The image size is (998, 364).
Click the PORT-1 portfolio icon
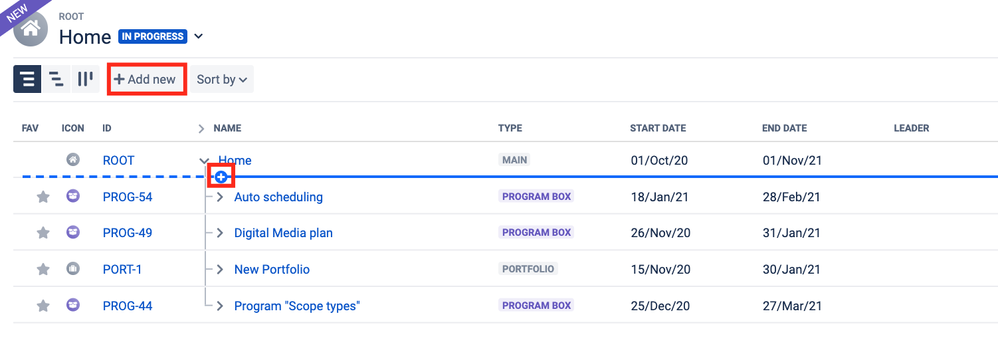coord(73,269)
